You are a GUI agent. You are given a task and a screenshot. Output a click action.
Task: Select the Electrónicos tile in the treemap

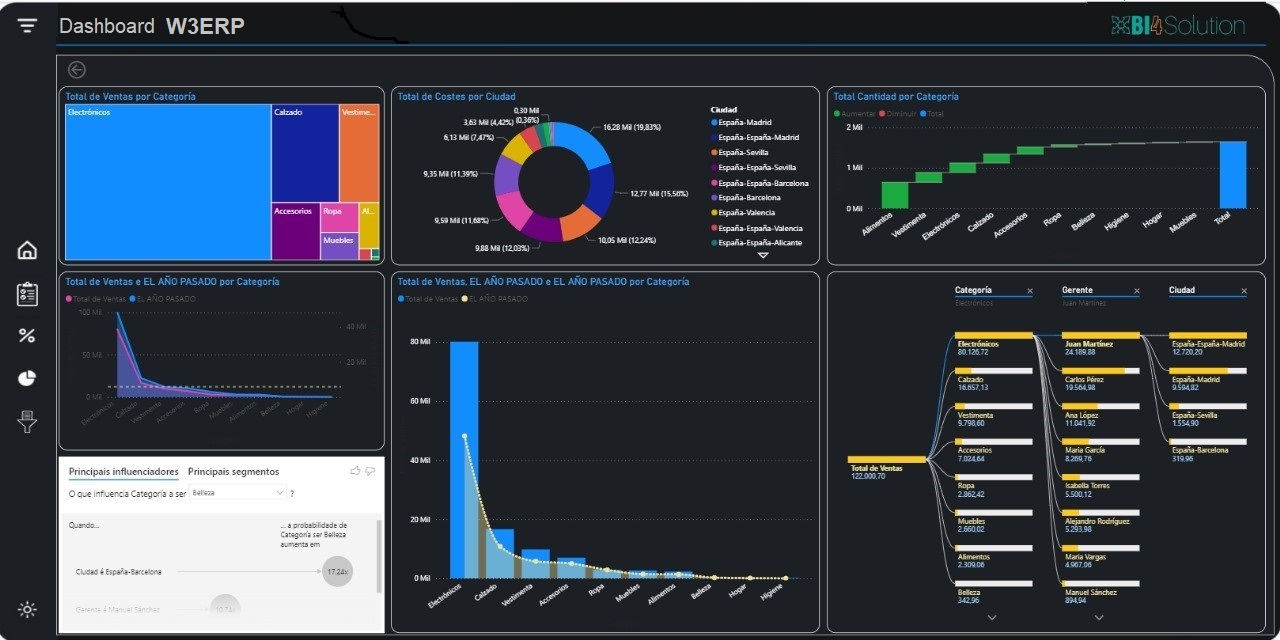[x=168, y=182]
